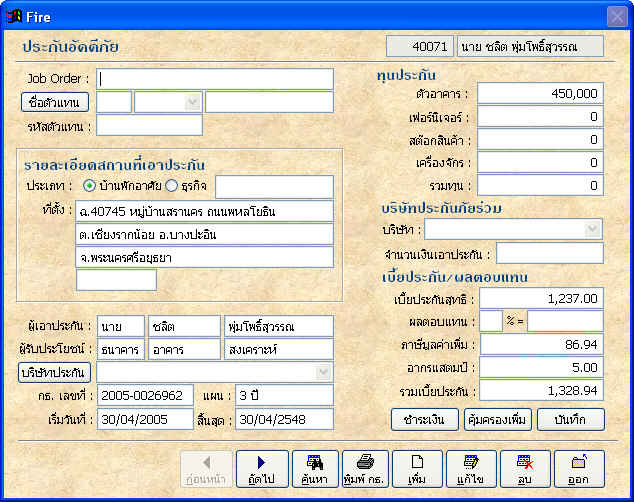Click the ชื่อตัวแทน button
This screenshot has width=634, height=502.
point(55,102)
